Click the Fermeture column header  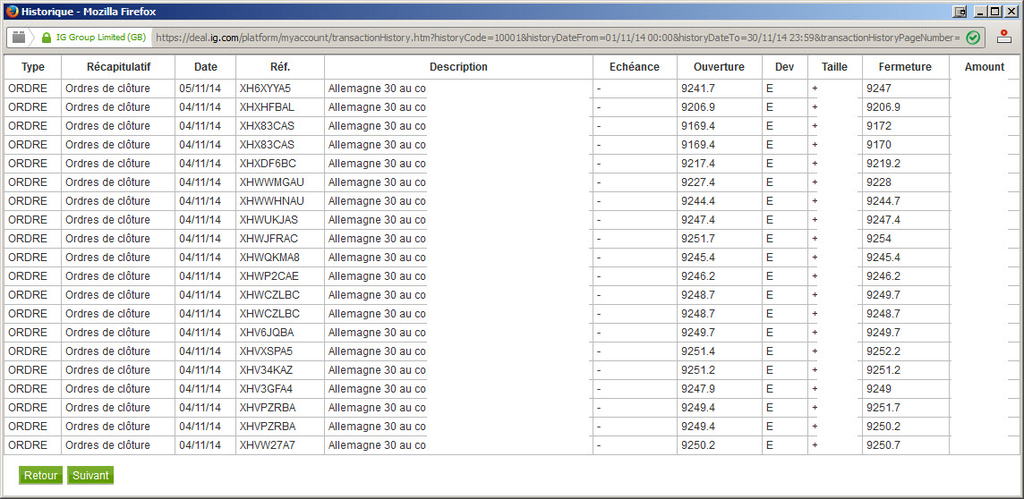pyautogui.click(x=905, y=67)
